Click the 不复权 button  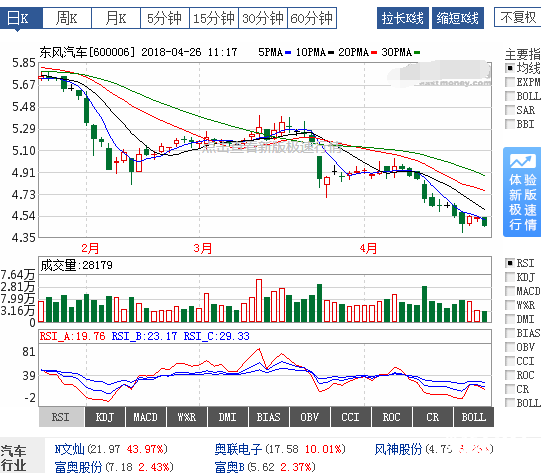coord(518,17)
